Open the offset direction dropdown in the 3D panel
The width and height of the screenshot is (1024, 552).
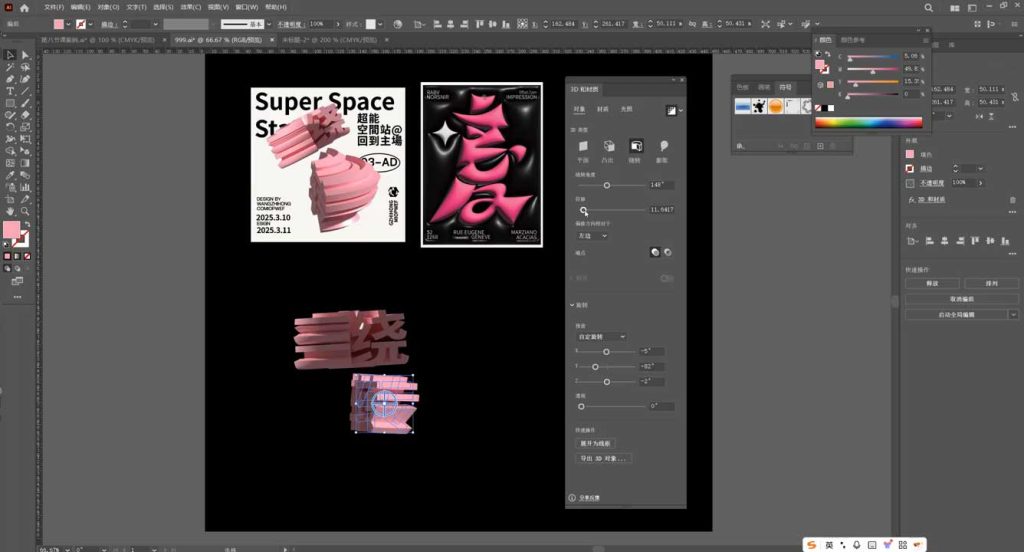click(592, 236)
